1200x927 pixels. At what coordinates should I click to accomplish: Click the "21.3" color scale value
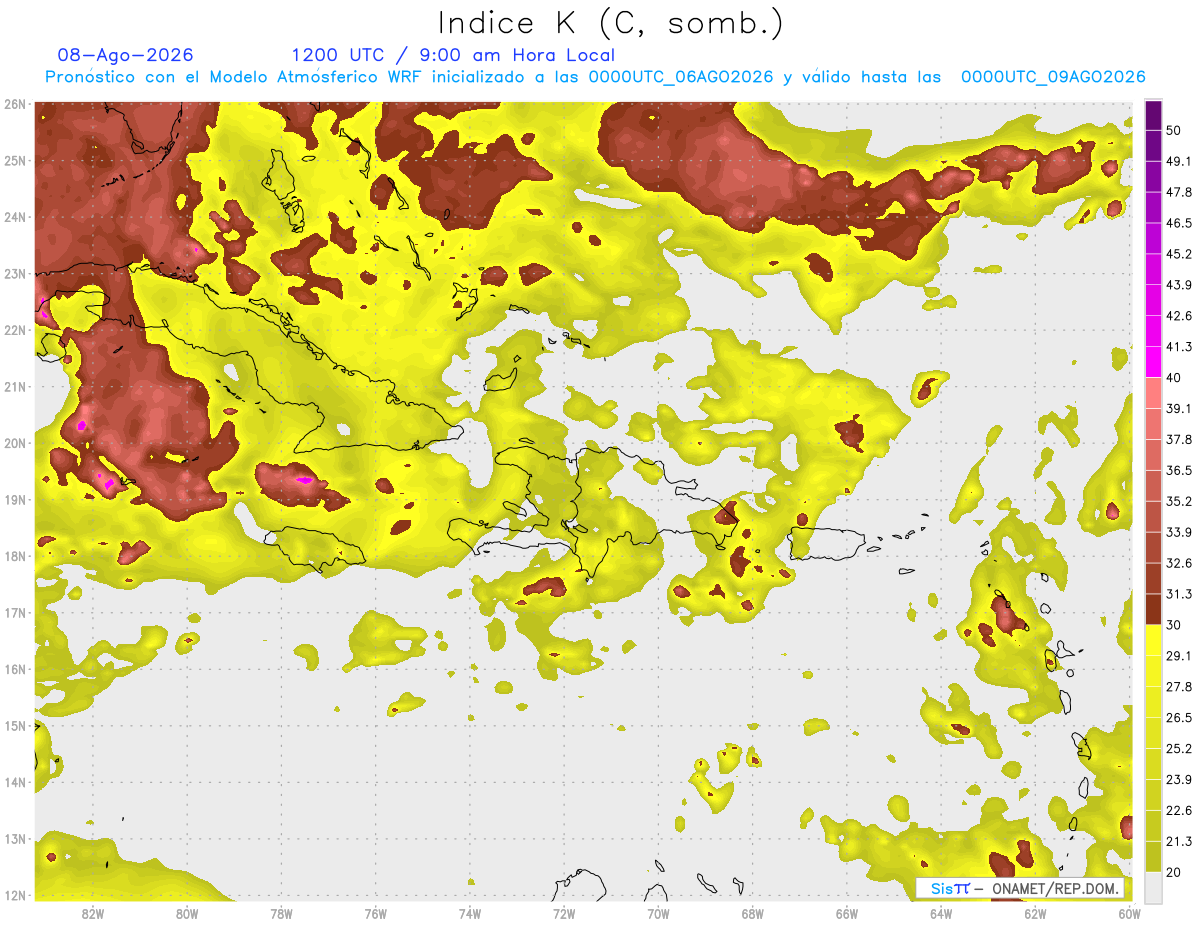pos(1178,842)
